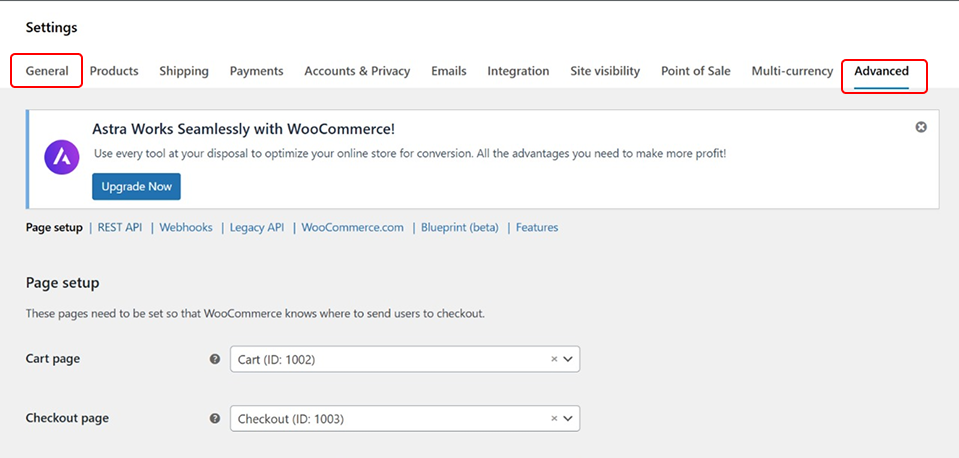Expand the Checkout page dropdown
Image resolution: width=959 pixels, height=458 pixels.
click(x=568, y=419)
